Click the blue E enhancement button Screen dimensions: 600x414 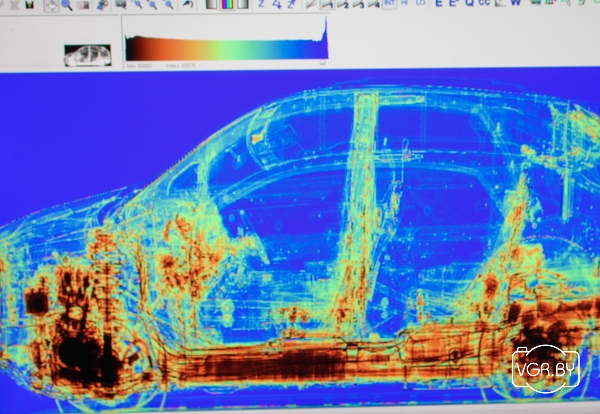click(439, 3)
